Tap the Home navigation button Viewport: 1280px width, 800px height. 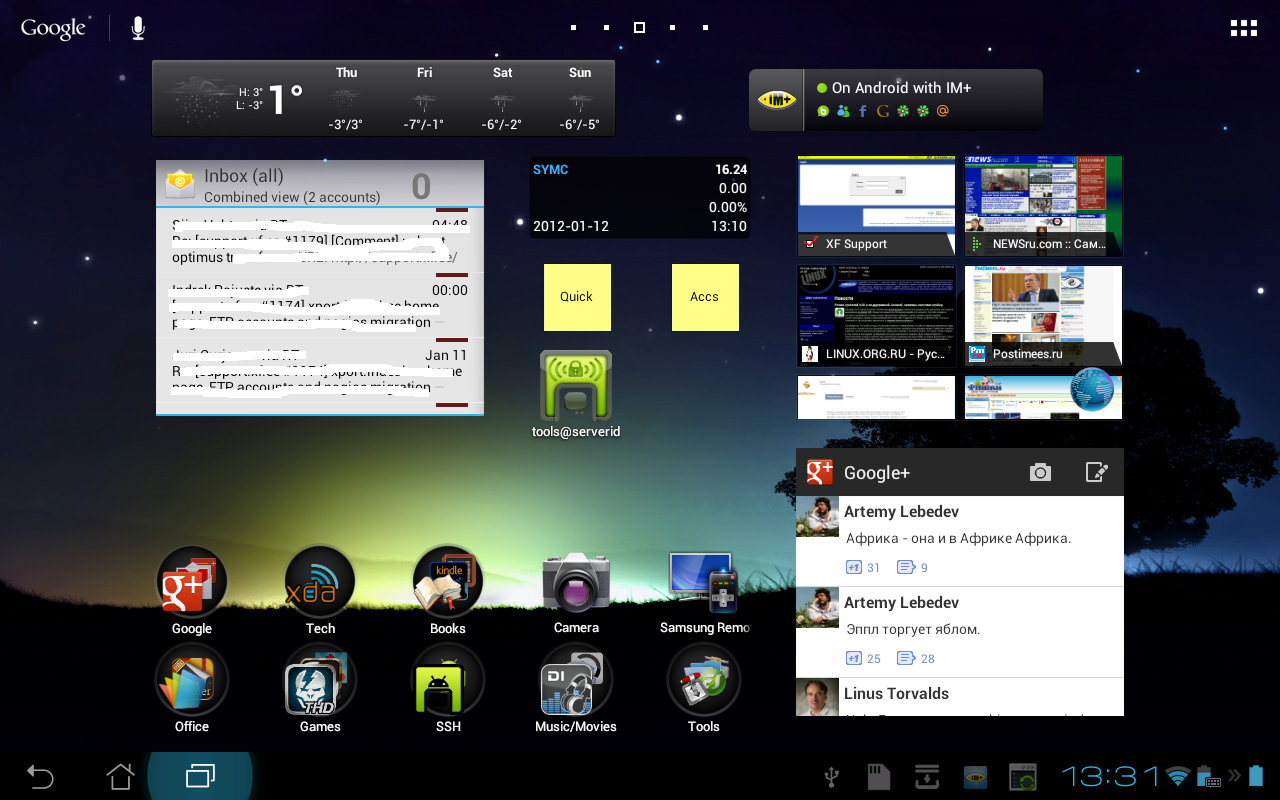(120, 776)
